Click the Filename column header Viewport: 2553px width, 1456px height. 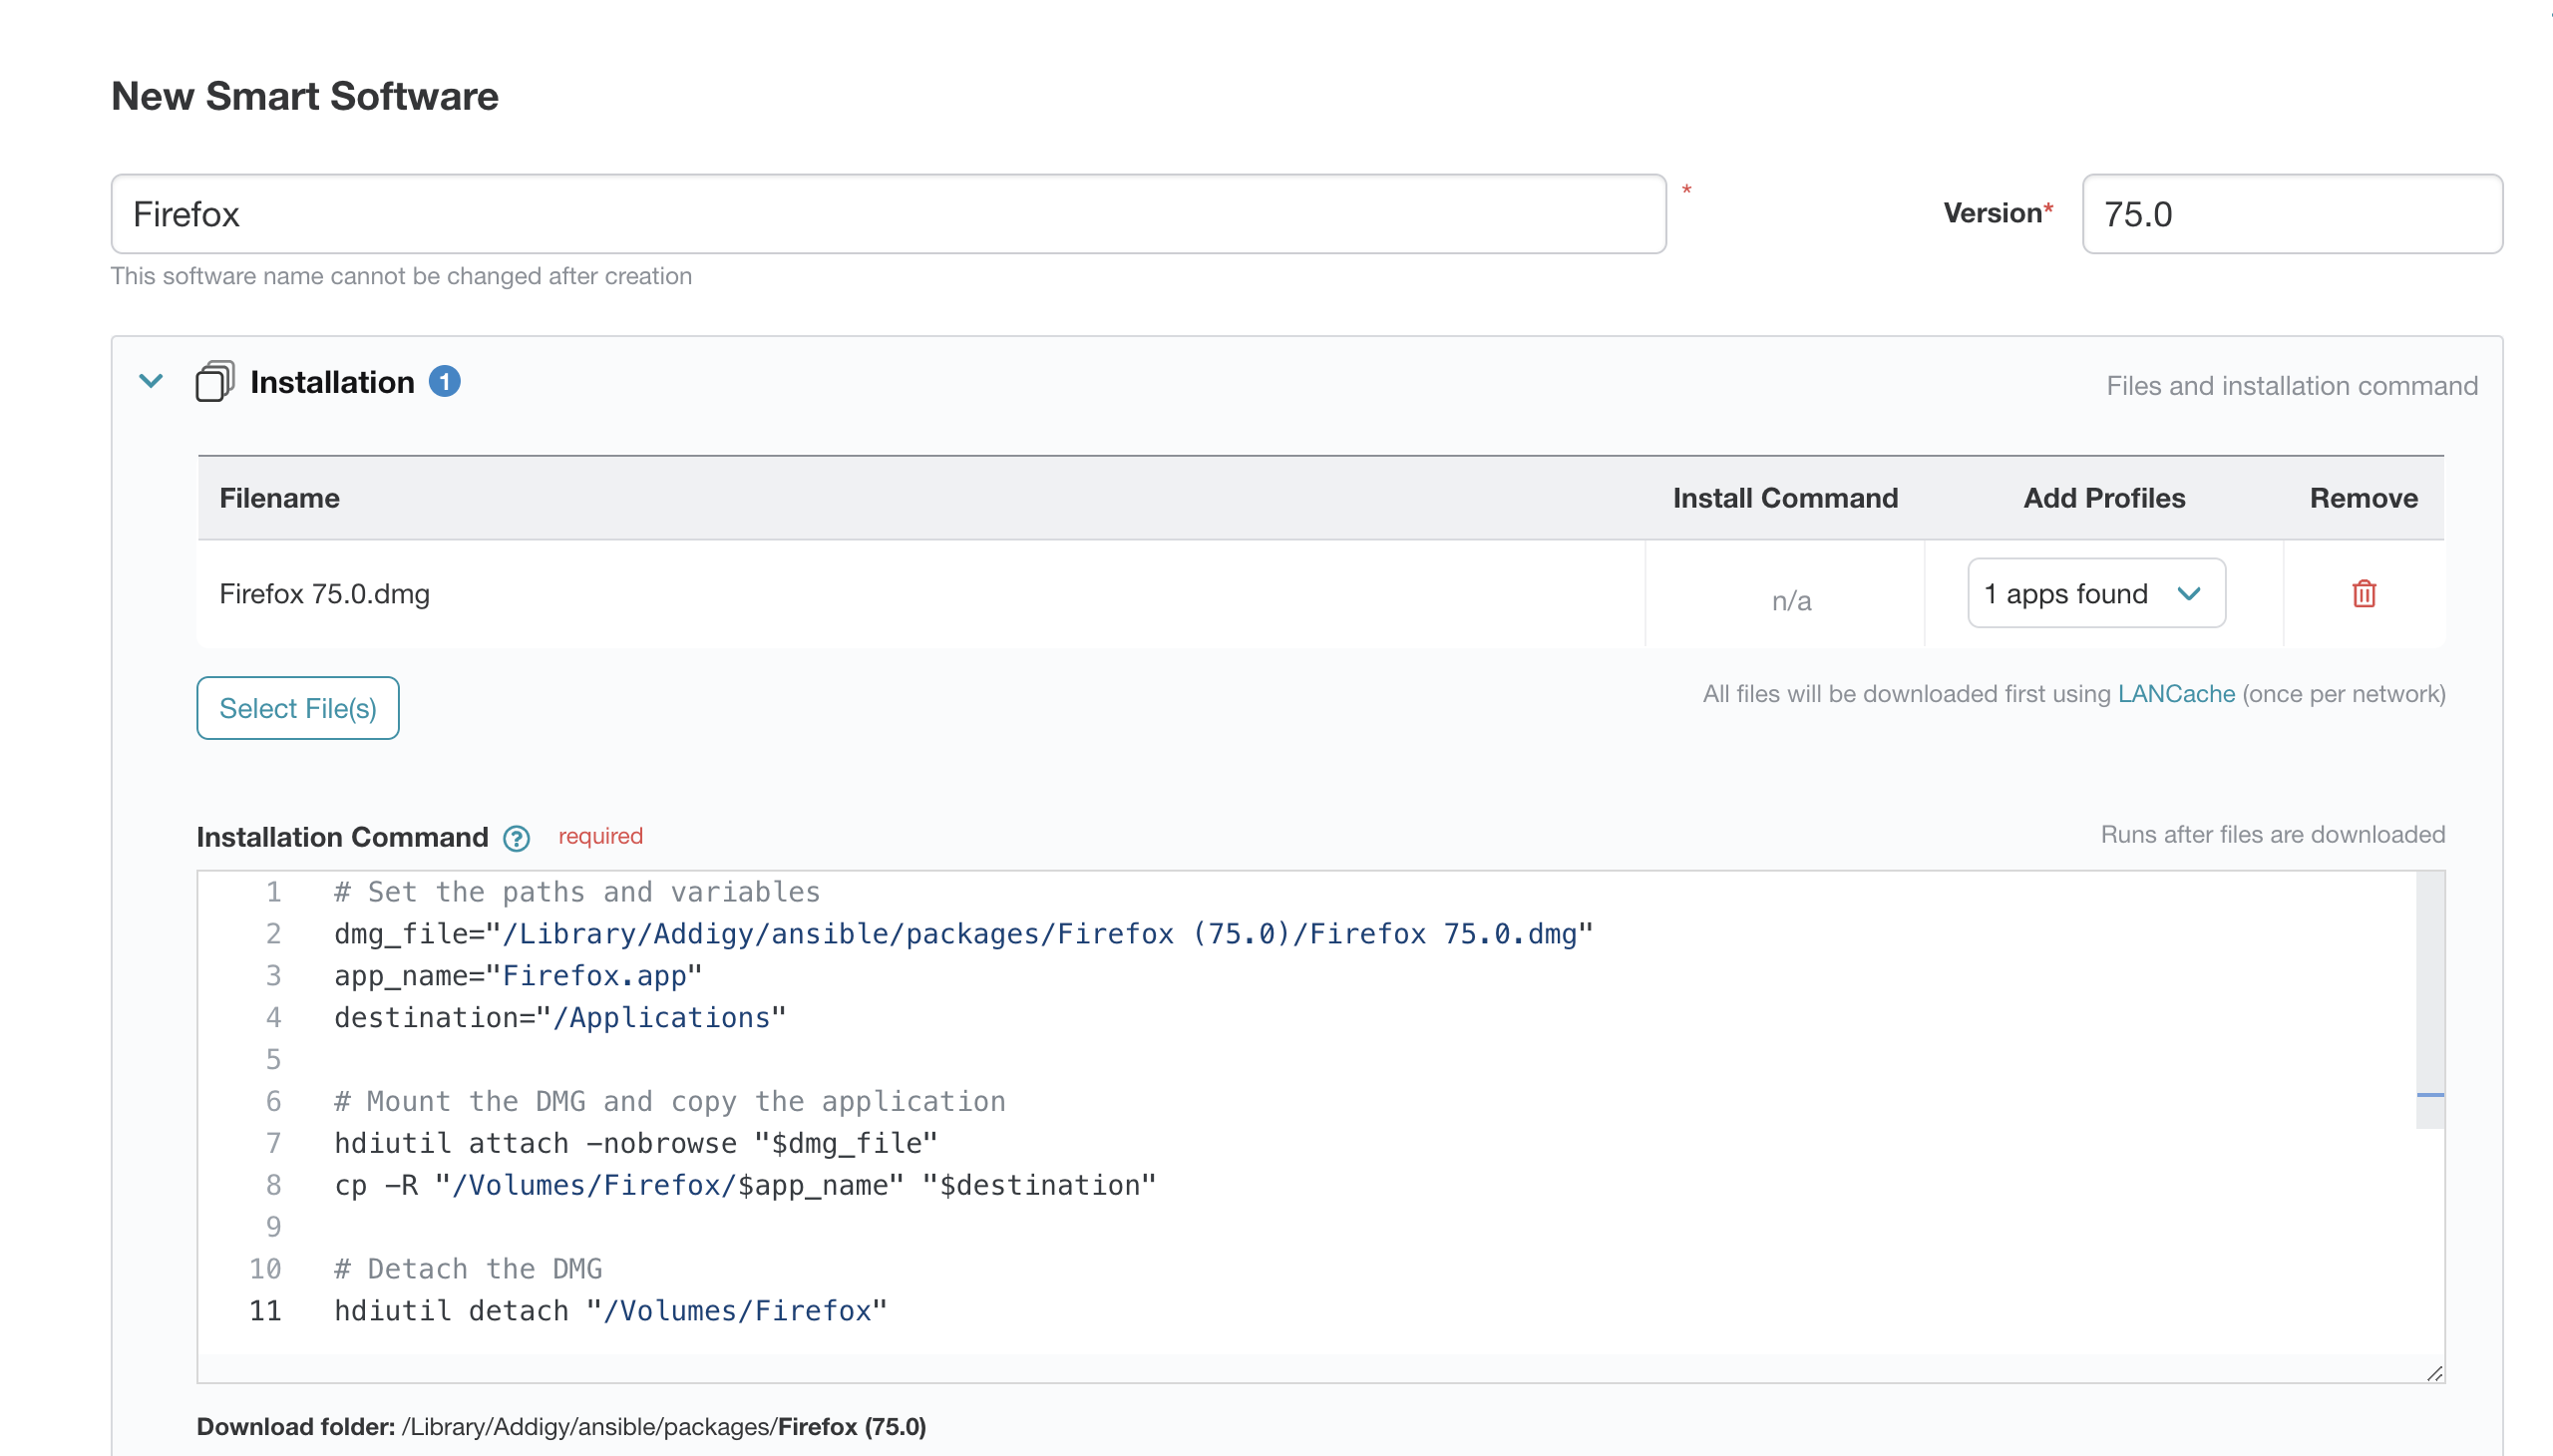[x=279, y=498]
